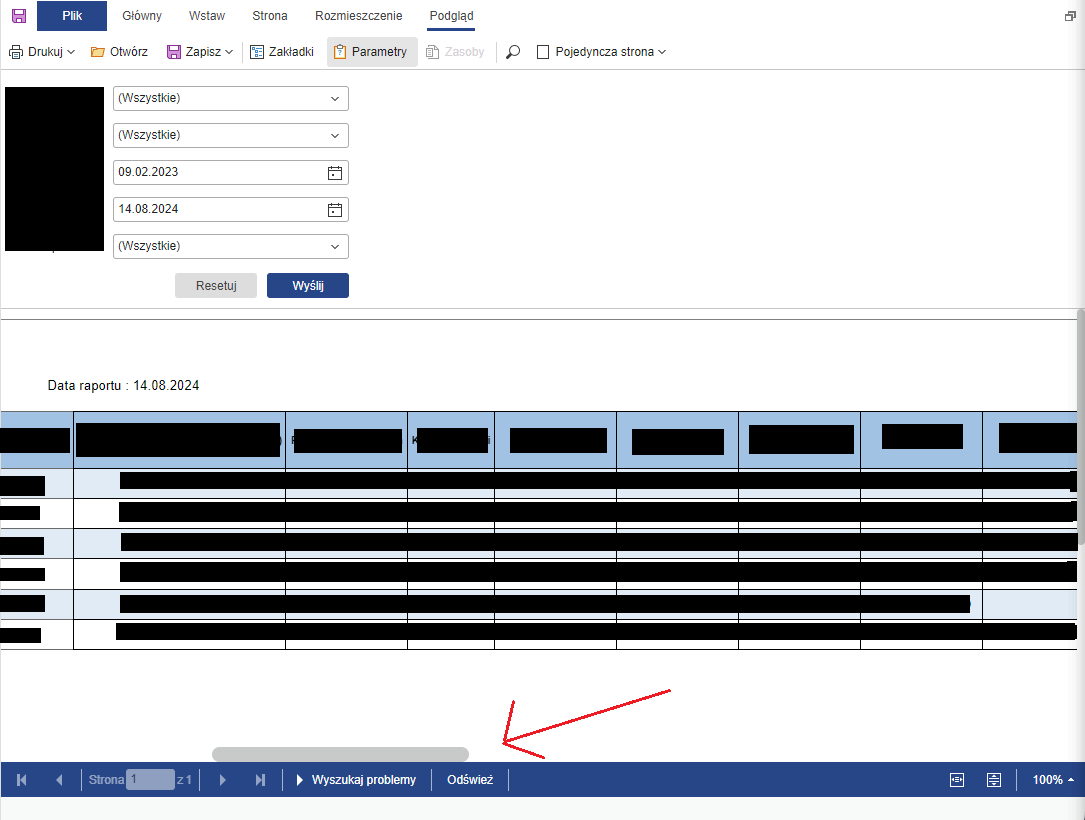Open the 100% zoom level dropdown
1085x820 pixels.
pos(1053,780)
